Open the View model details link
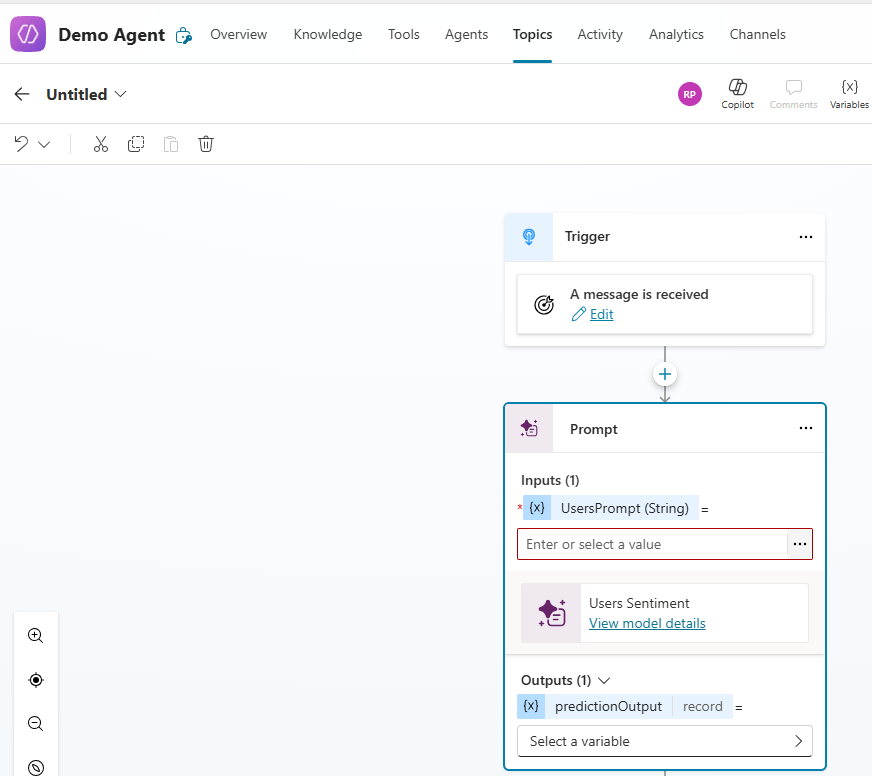Image resolution: width=872 pixels, height=776 pixels. tap(647, 623)
